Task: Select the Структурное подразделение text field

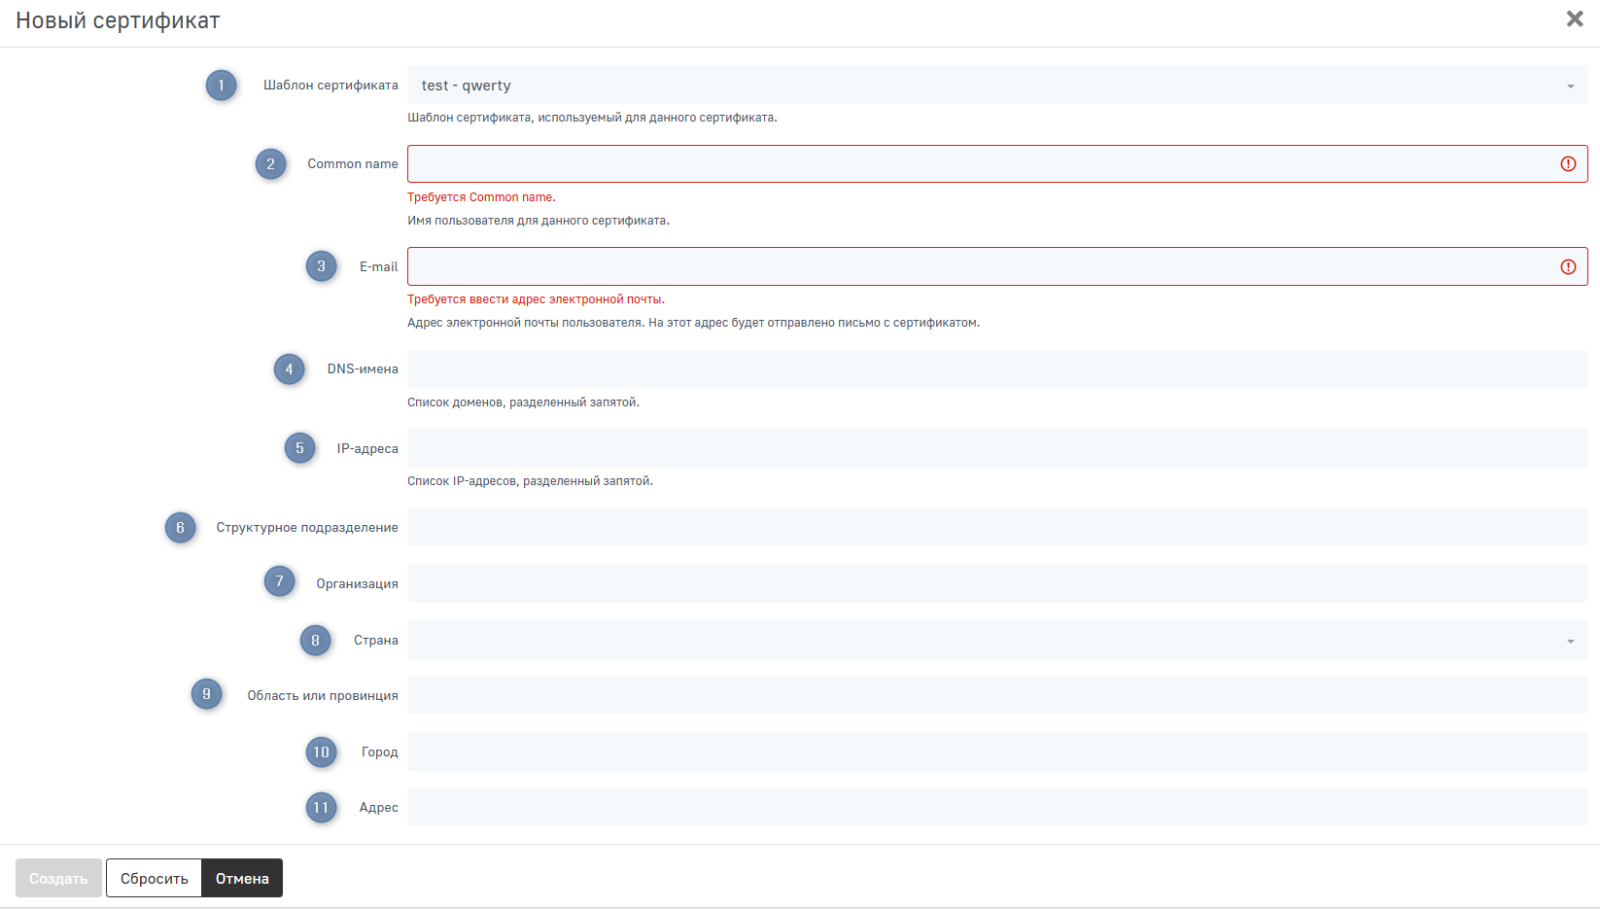Action: coord(996,527)
